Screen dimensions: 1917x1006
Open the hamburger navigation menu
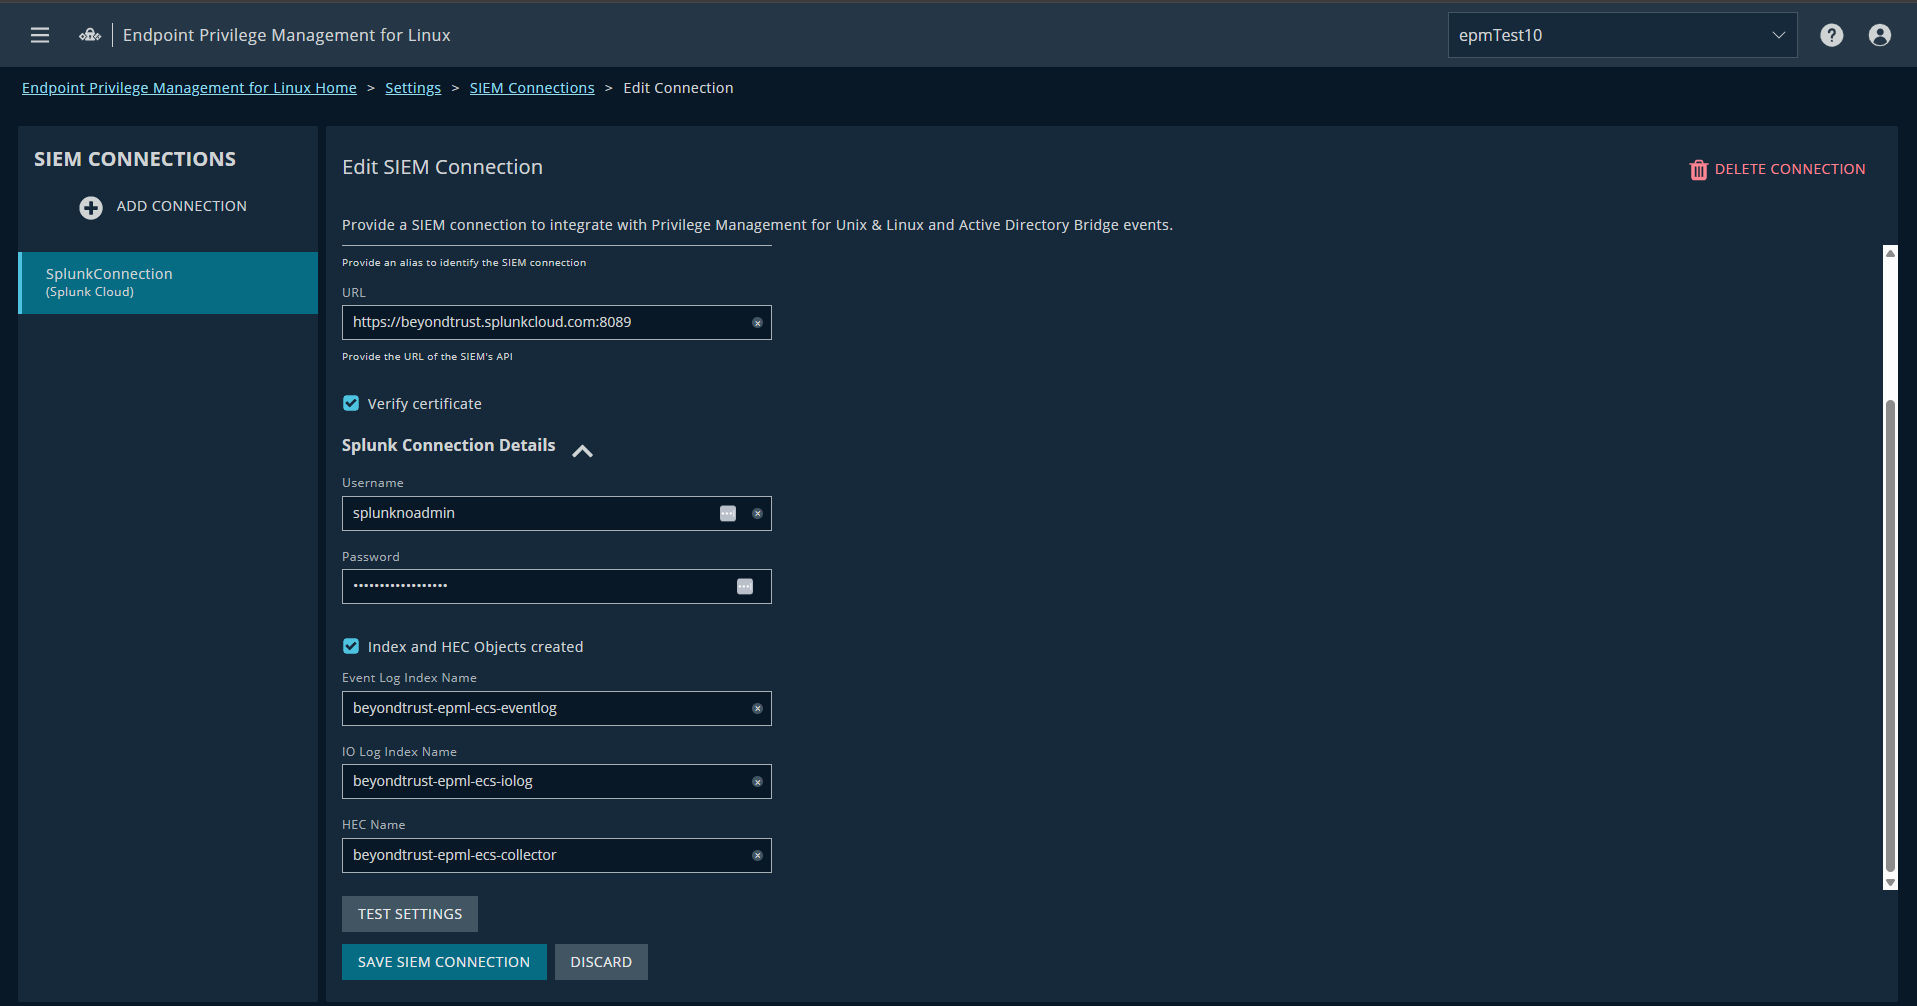[40, 35]
